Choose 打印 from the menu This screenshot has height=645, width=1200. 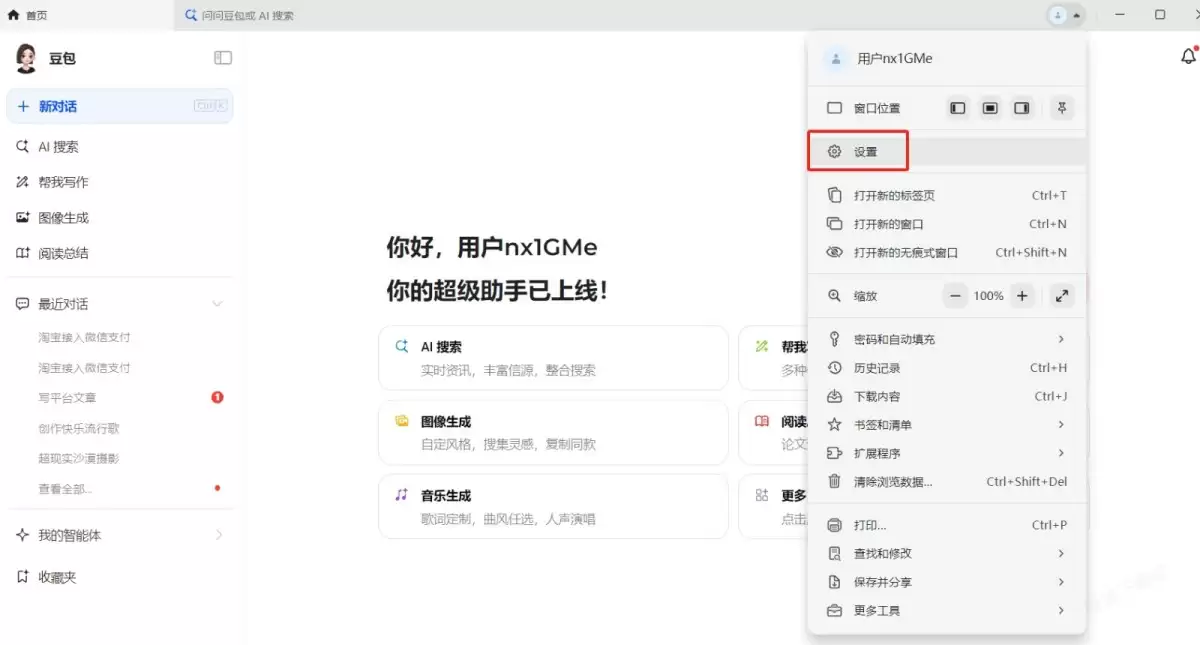[x=946, y=525]
